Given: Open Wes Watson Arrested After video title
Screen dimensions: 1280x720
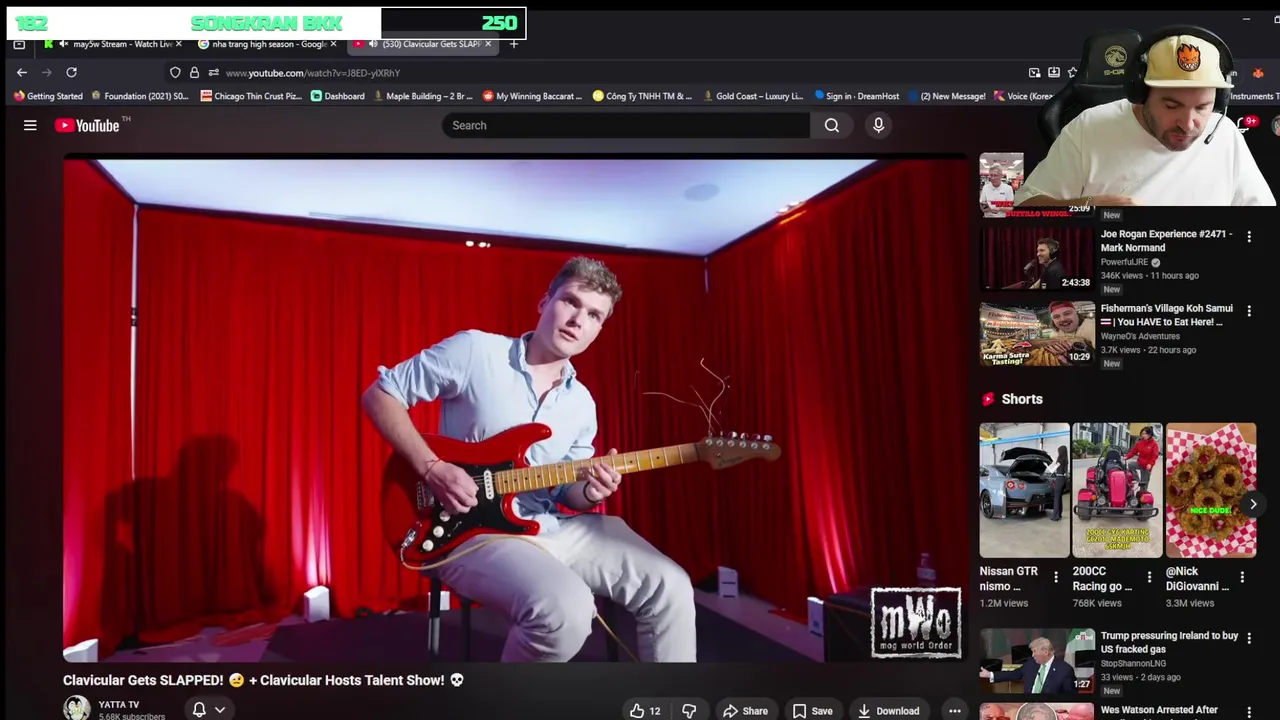Looking at the screenshot, I should coord(1159,710).
